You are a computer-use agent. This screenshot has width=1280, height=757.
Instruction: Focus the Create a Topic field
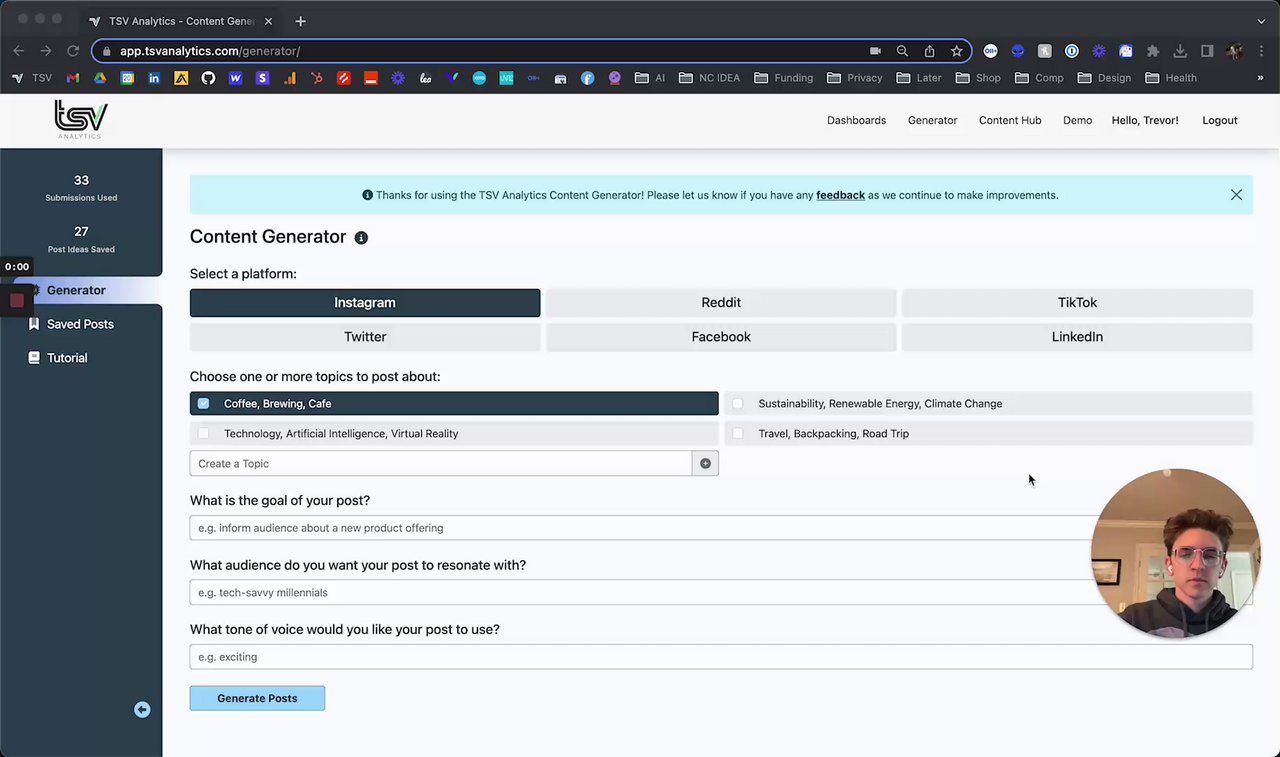[441, 464]
